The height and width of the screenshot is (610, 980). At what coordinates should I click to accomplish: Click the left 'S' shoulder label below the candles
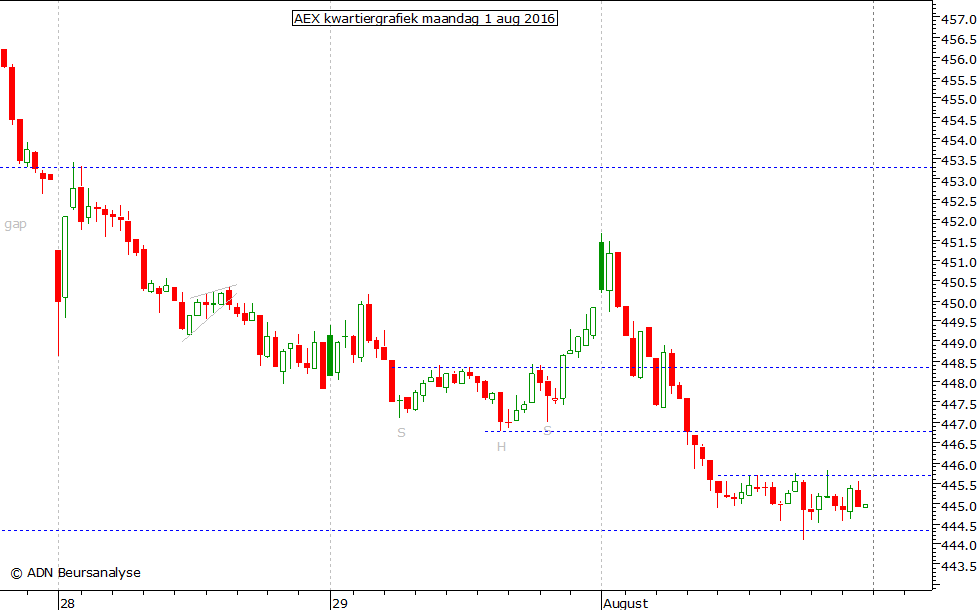401,432
